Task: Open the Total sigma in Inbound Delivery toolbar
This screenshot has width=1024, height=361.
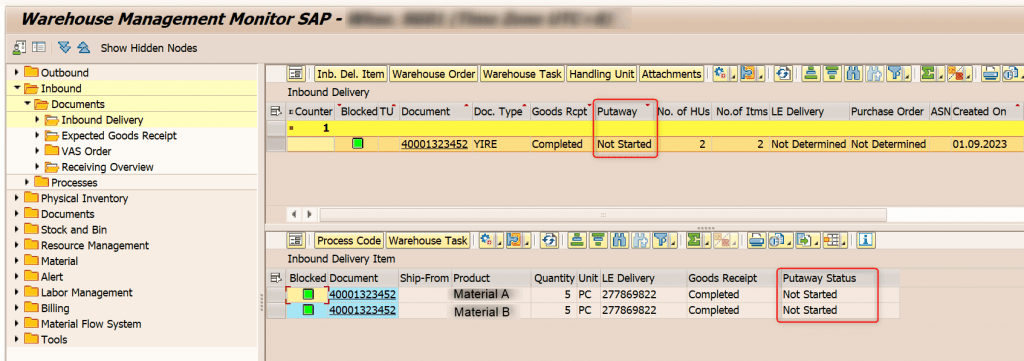Action: tap(931, 74)
